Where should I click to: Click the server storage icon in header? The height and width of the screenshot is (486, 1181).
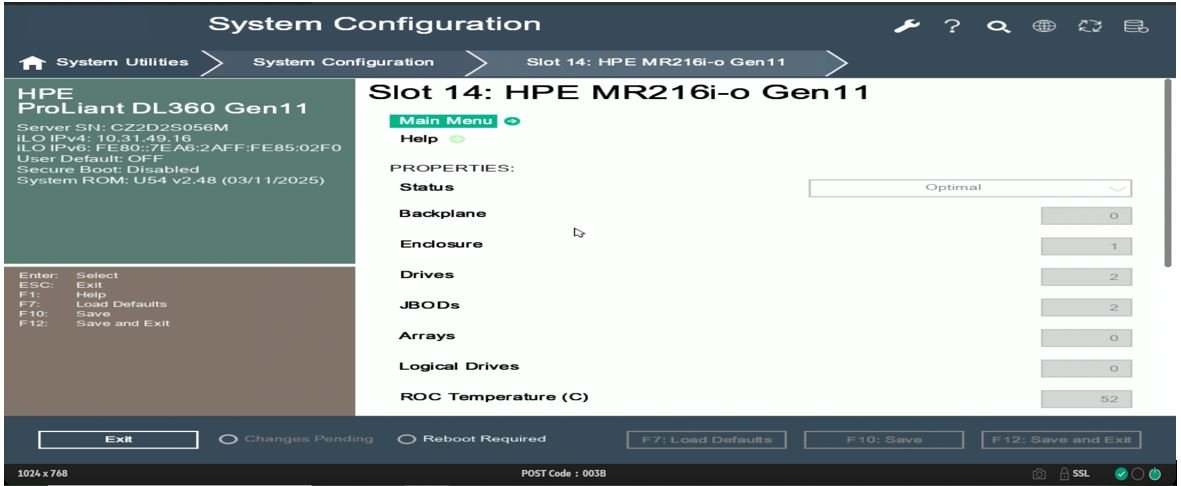click(x=1136, y=26)
